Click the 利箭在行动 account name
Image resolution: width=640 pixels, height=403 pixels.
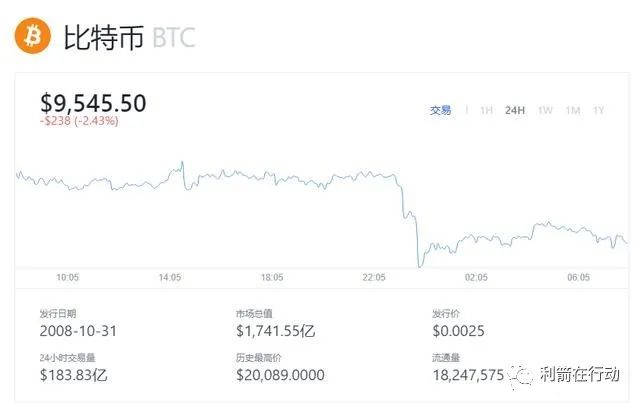580,372
